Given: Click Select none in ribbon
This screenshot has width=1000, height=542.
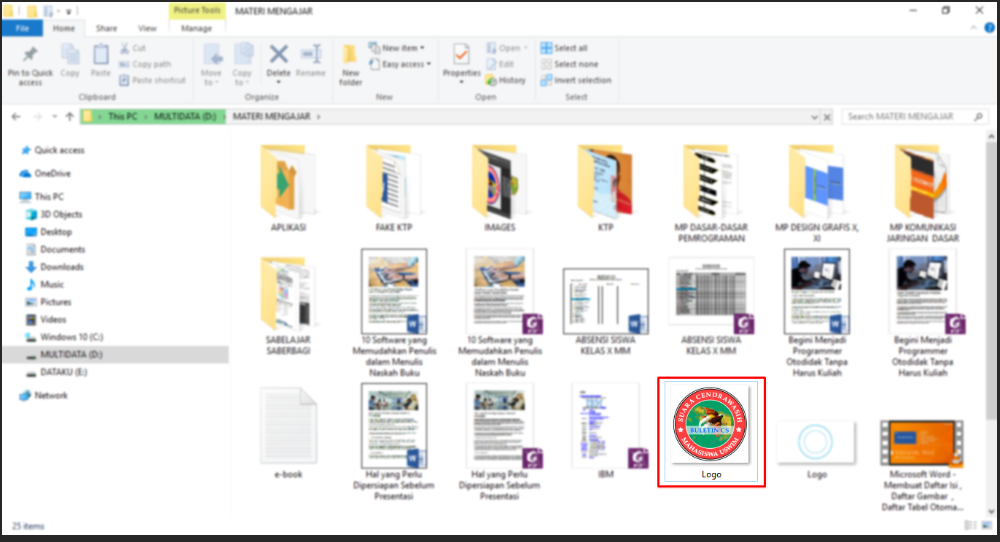Looking at the screenshot, I should pos(570,64).
